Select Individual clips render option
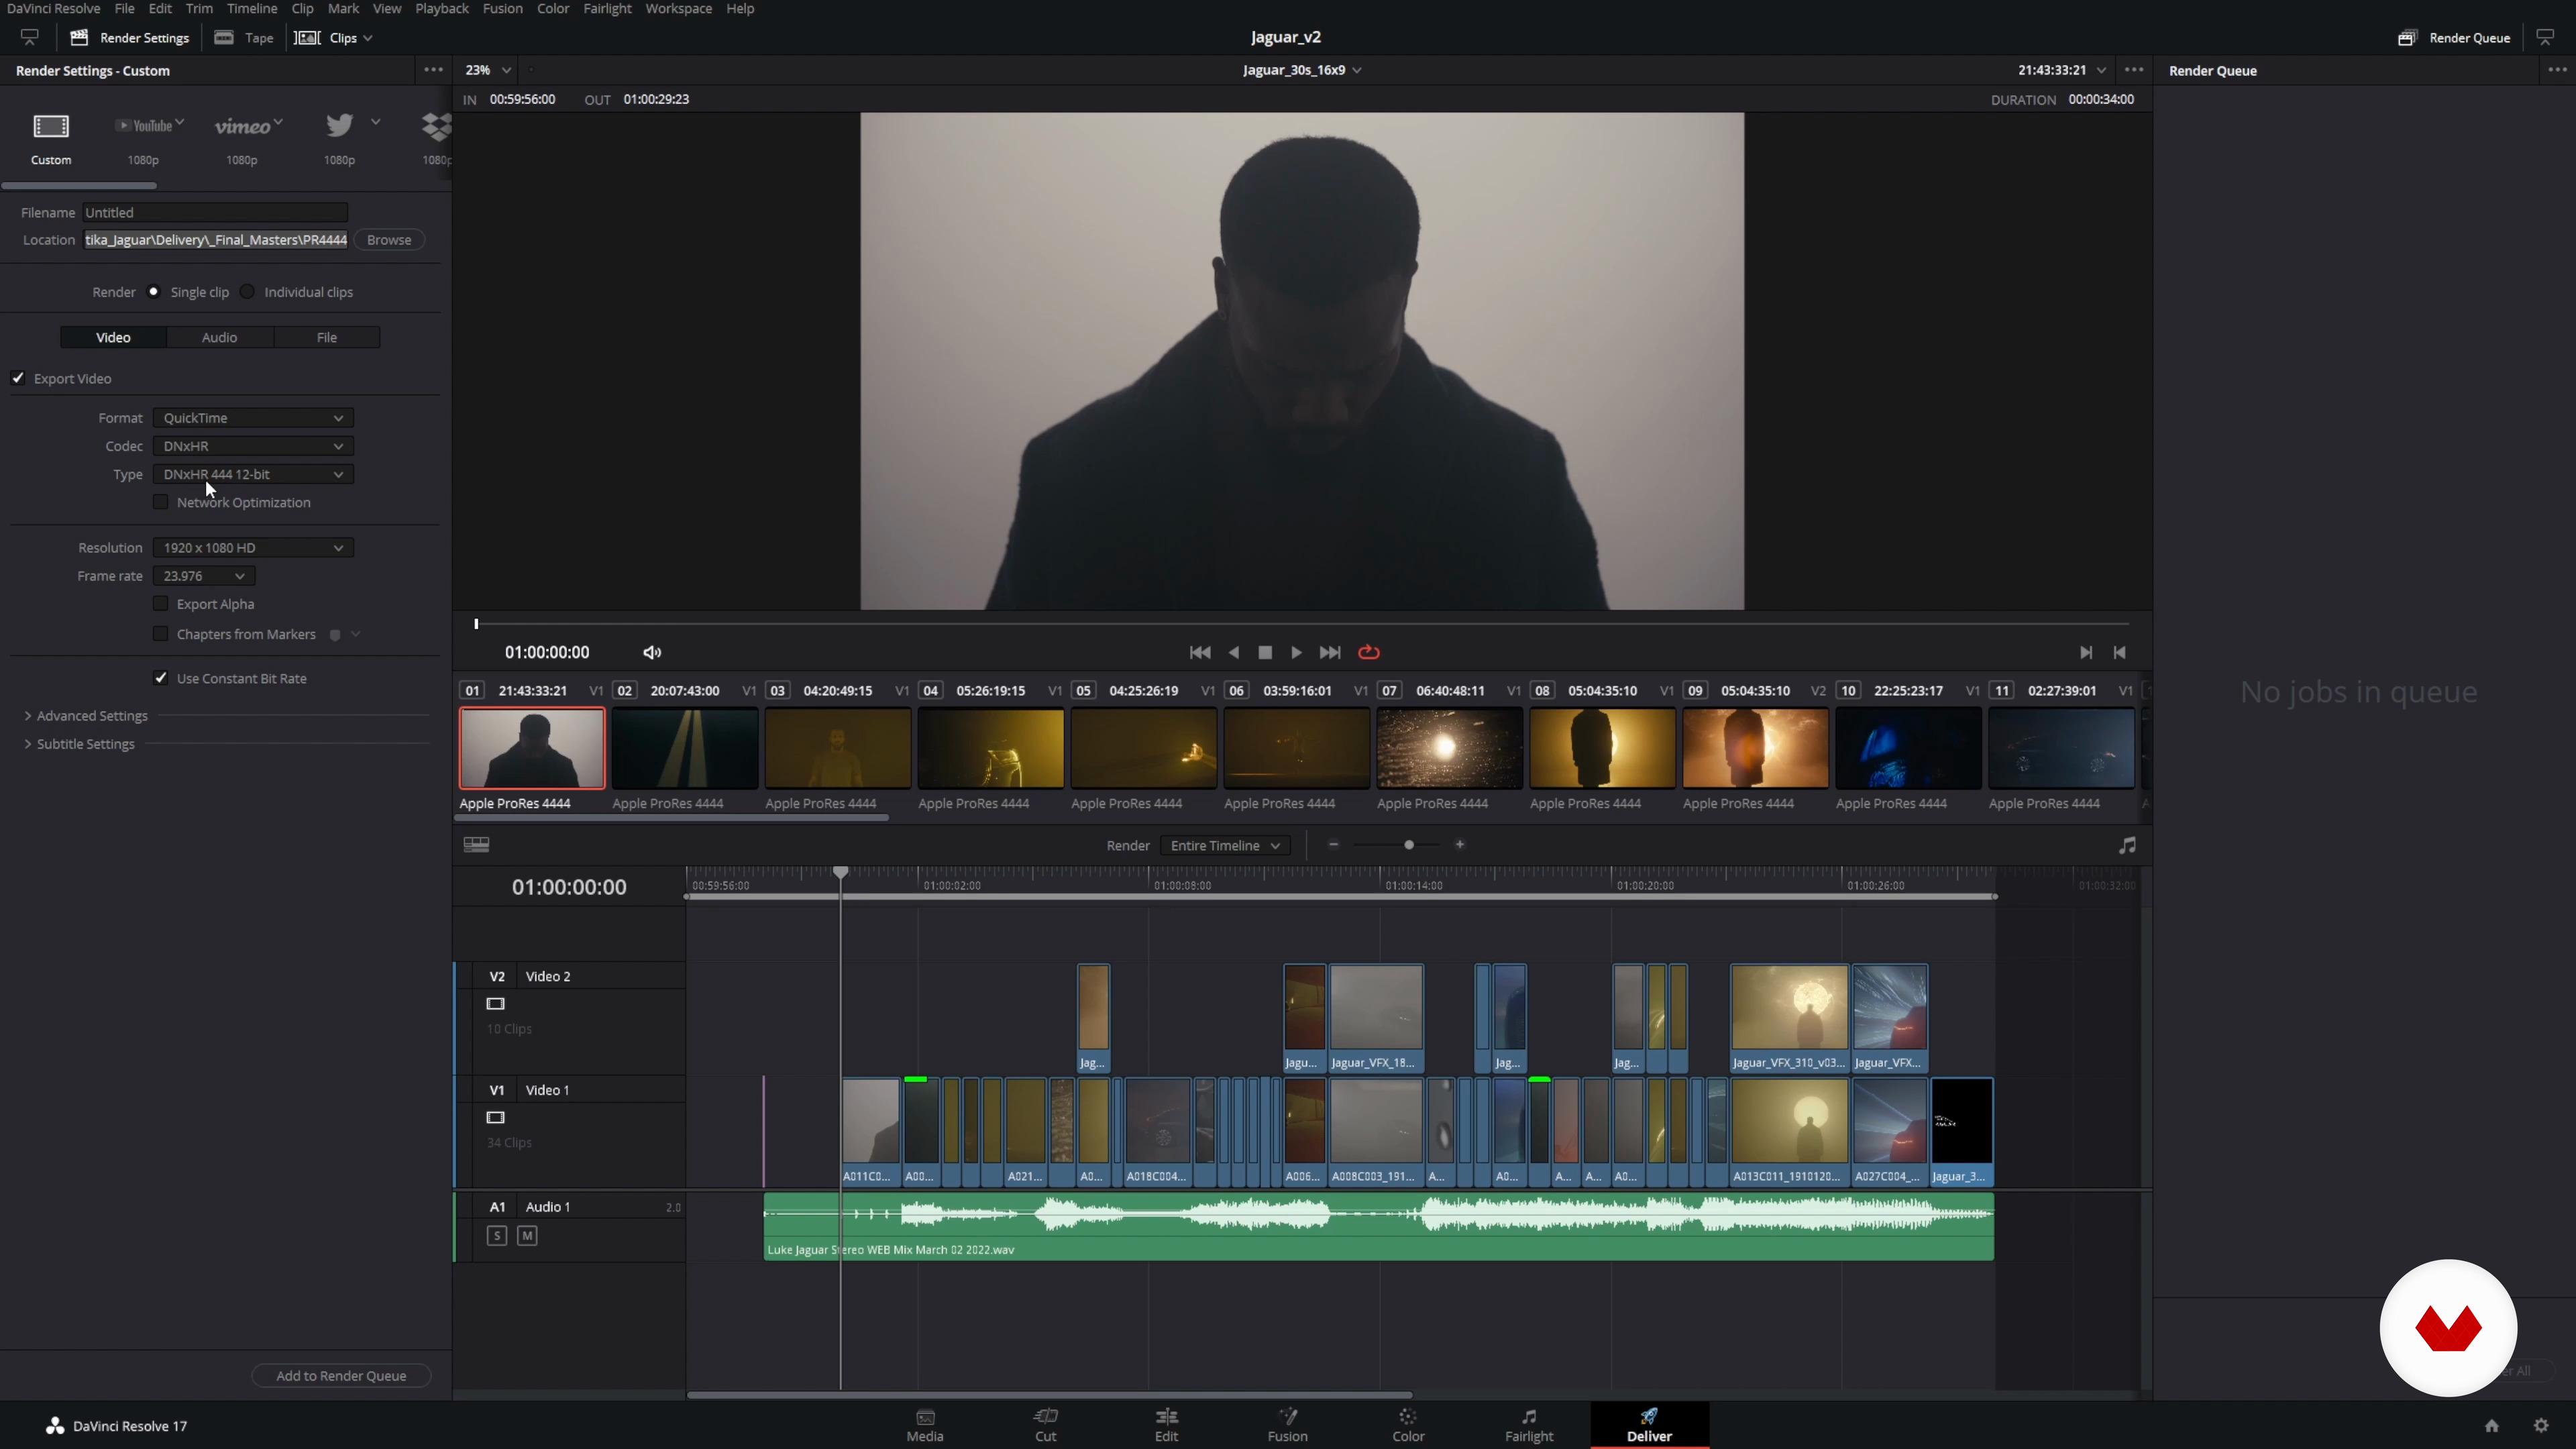The width and height of the screenshot is (2576, 1449). pos(247,292)
